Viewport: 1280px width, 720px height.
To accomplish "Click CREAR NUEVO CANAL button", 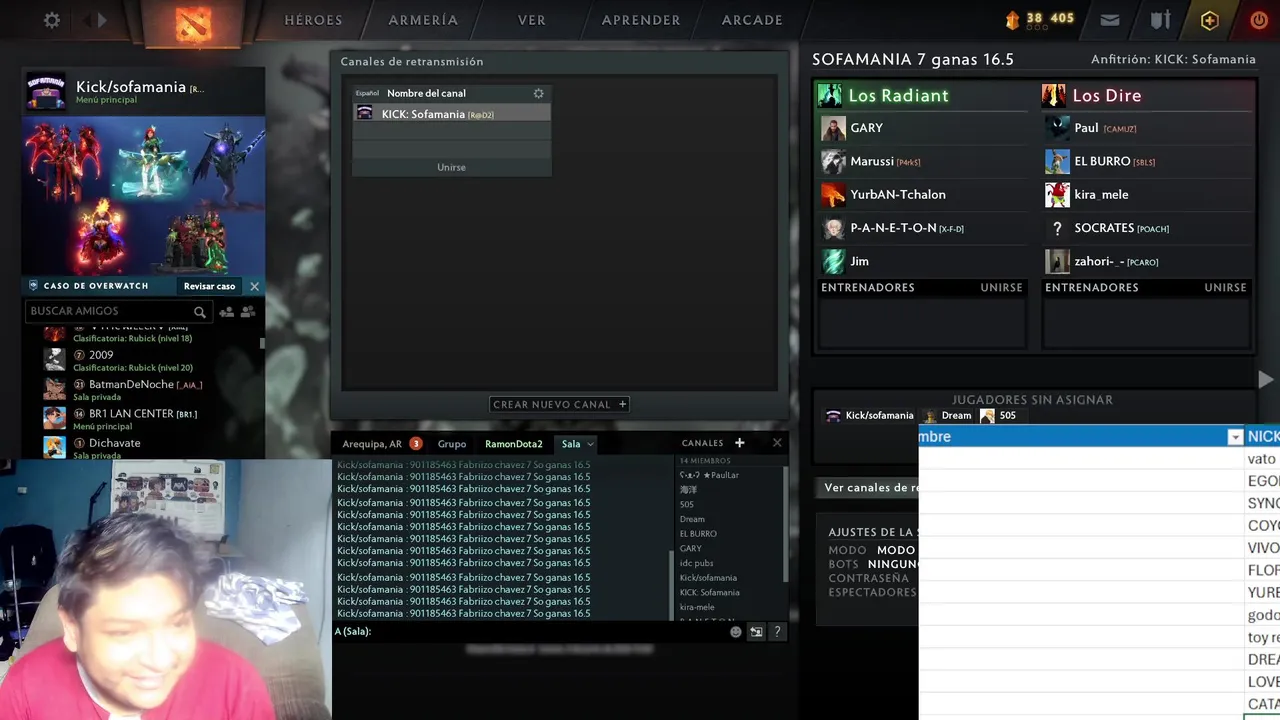I will coord(560,405).
